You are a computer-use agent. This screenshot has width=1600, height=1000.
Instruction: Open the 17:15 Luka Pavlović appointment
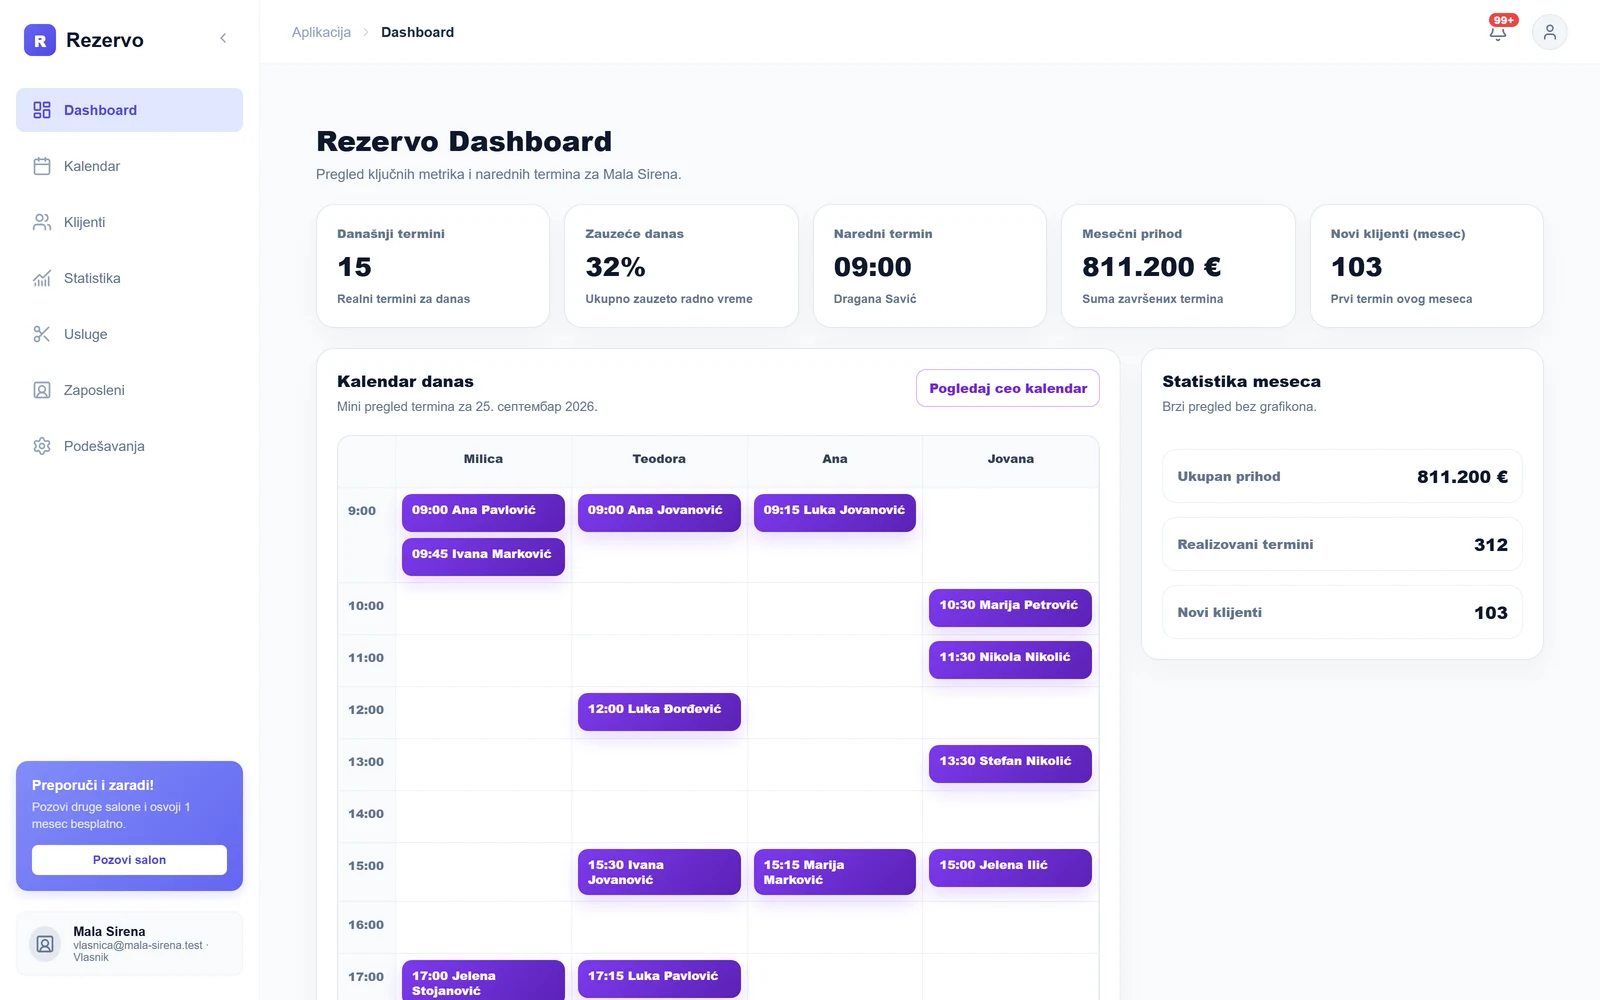(659, 978)
